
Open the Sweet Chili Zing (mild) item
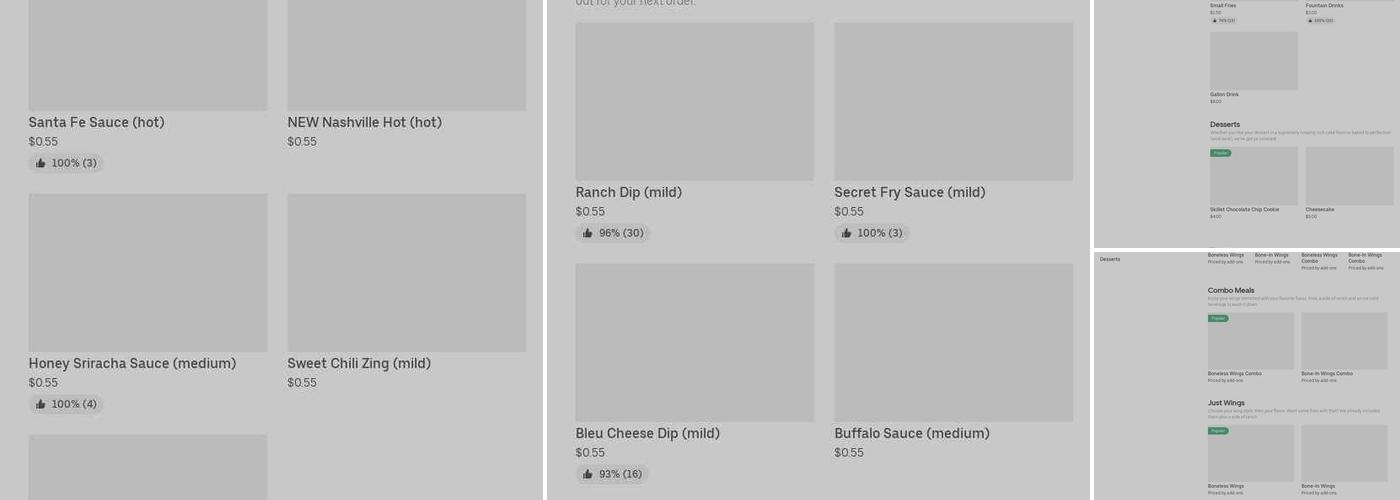tap(359, 363)
